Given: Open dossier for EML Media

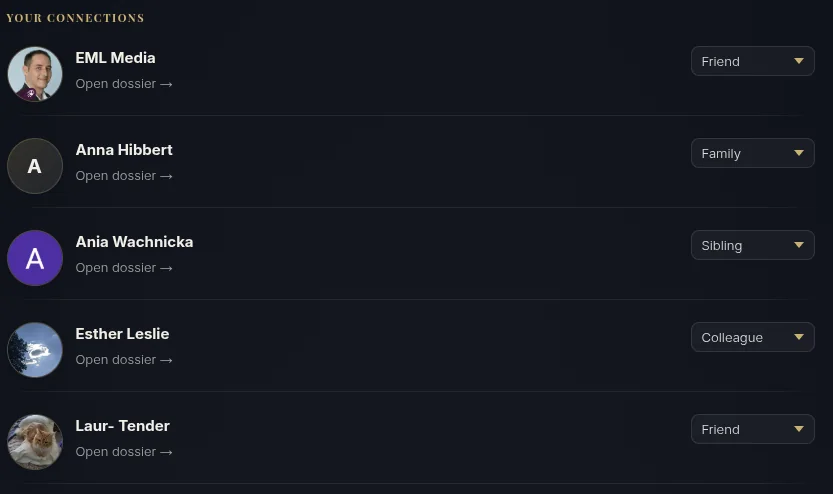Looking at the screenshot, I should [x=124, y=84].
